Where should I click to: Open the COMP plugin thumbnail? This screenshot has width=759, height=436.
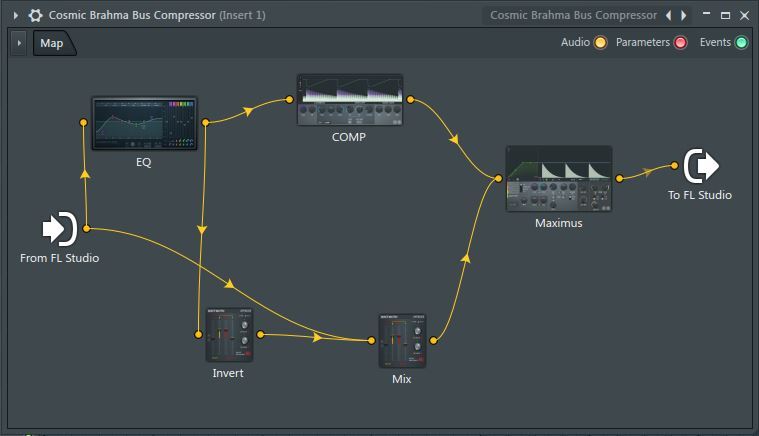[349, 100]
